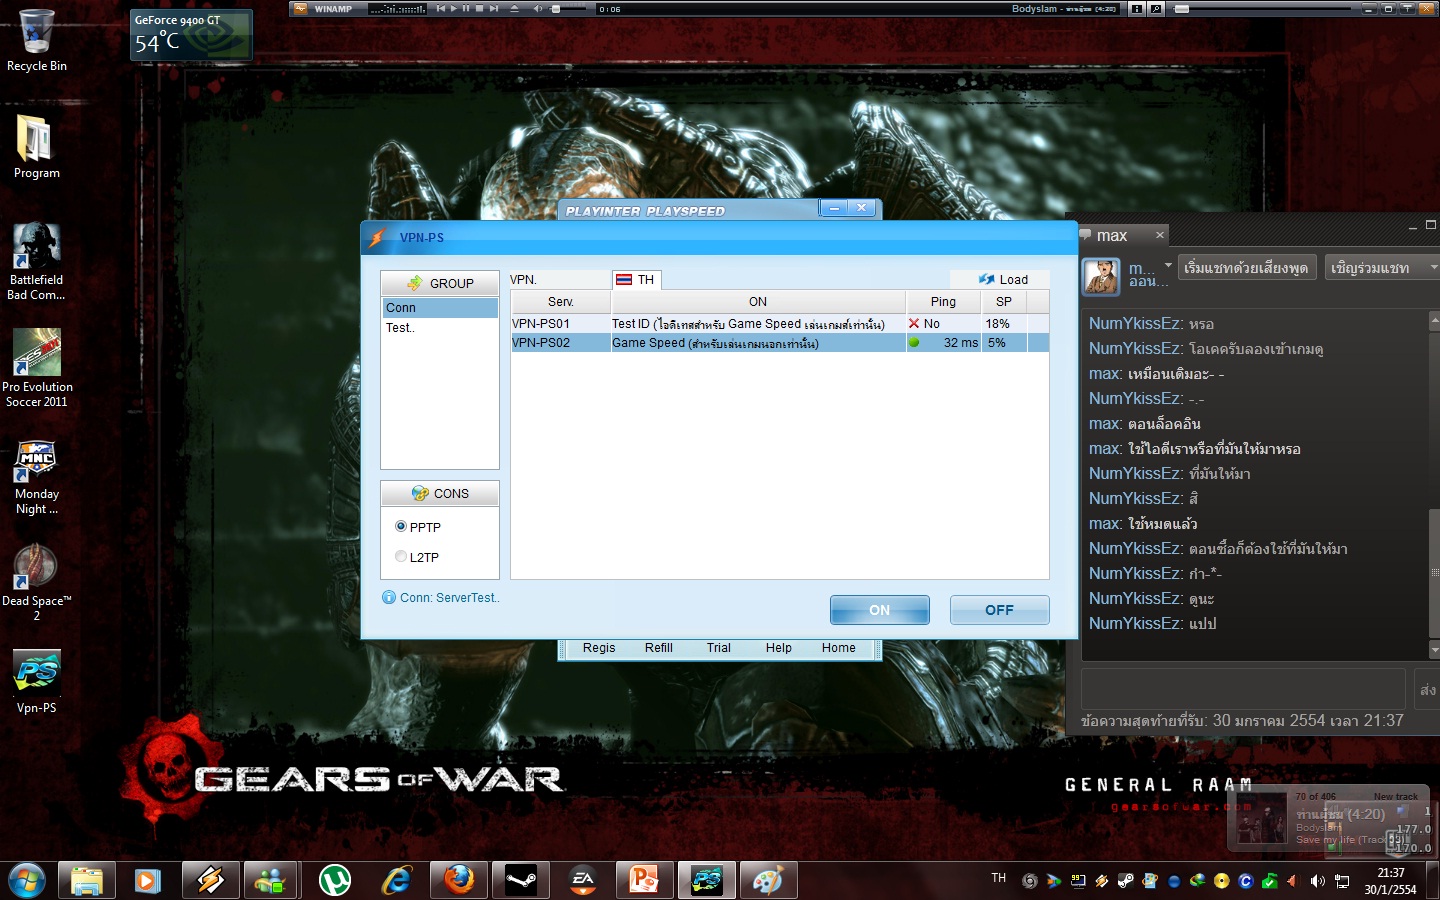Image resolution: width=1440 pixels, height=900 pixels.
Task: Open the Home menu
Action: point(839,648)
